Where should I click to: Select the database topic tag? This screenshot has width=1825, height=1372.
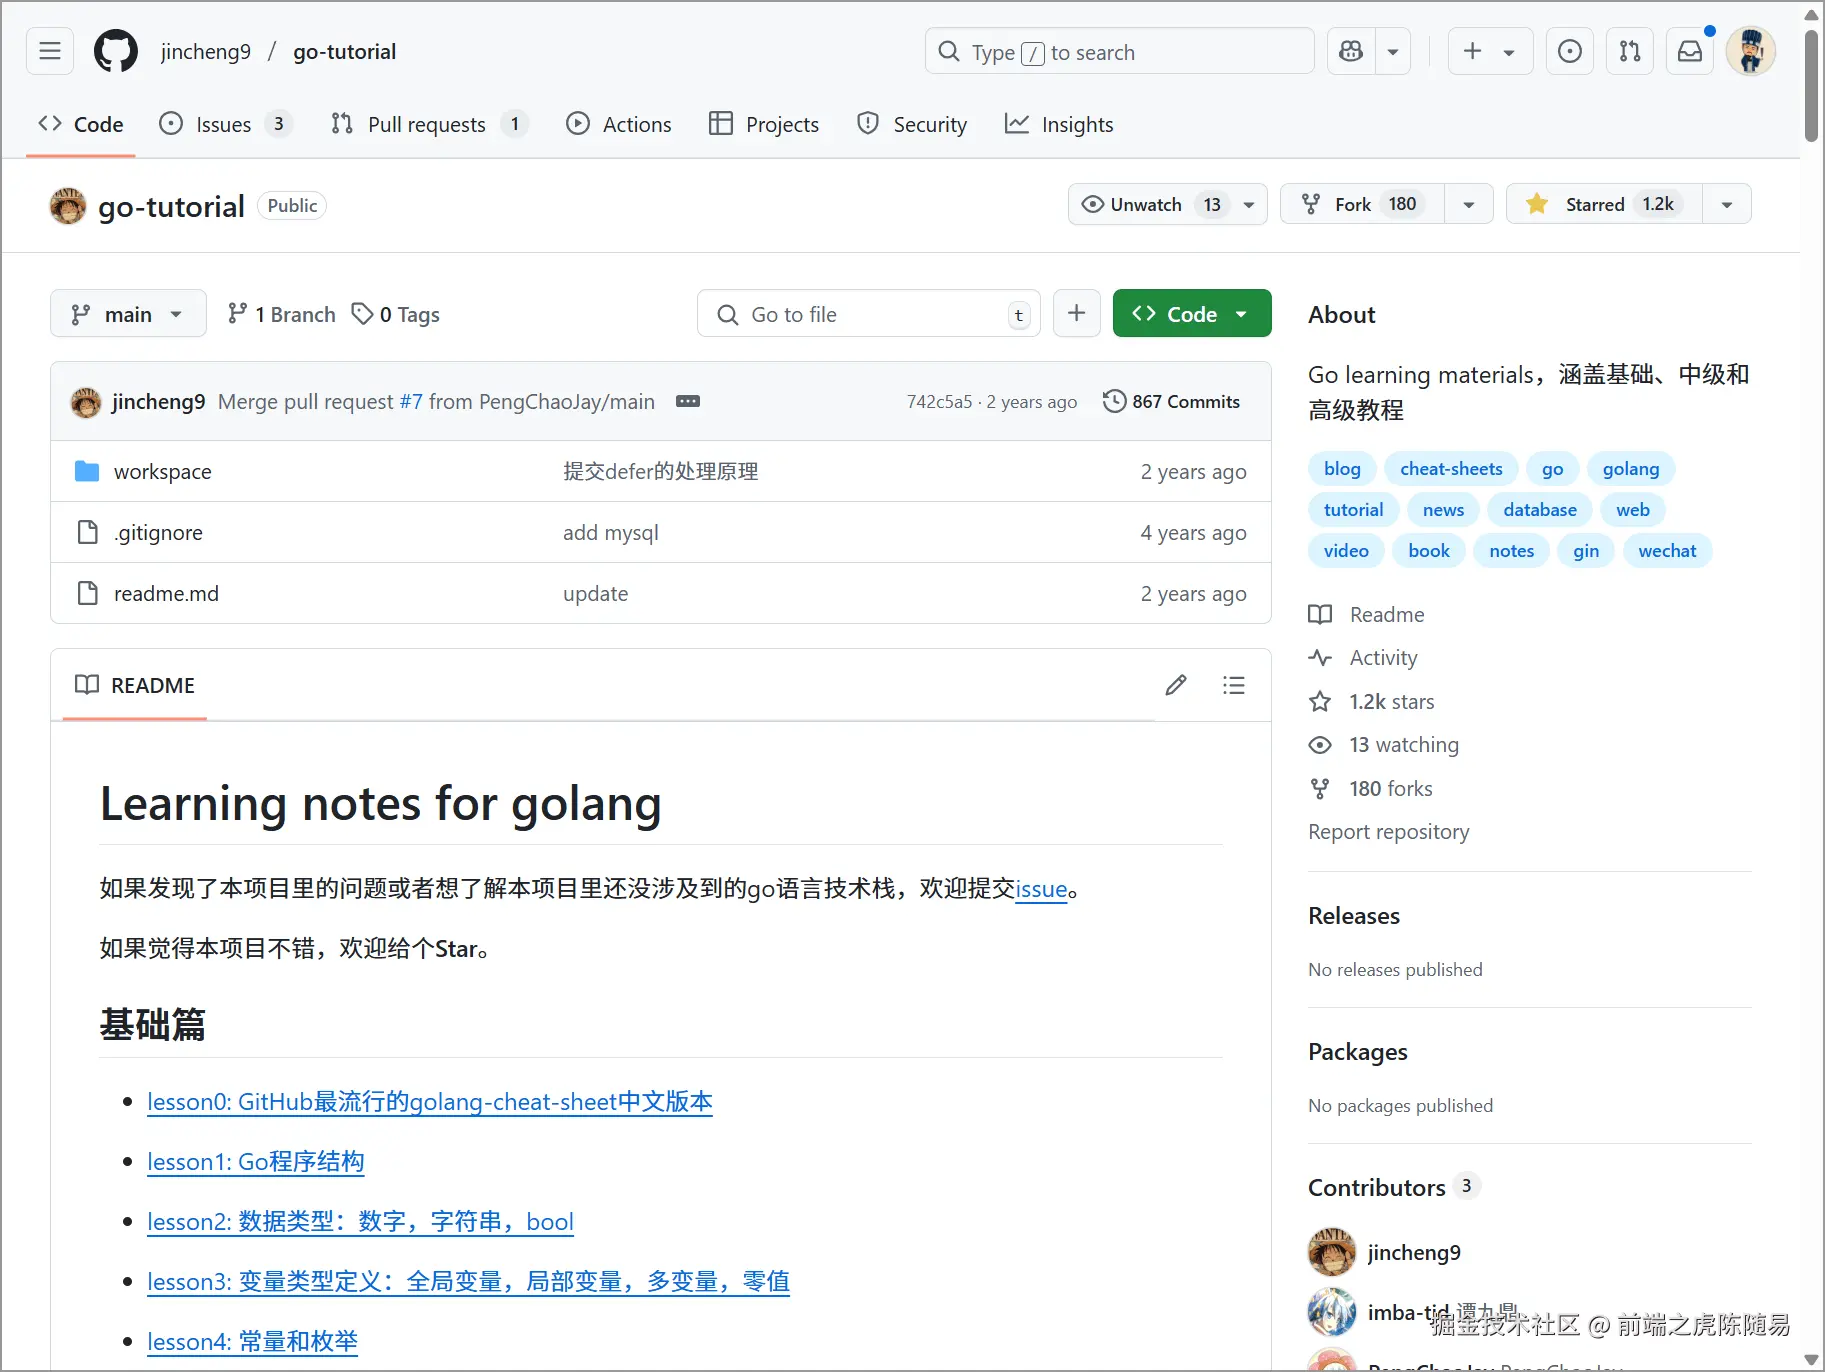click(1540, 510)
